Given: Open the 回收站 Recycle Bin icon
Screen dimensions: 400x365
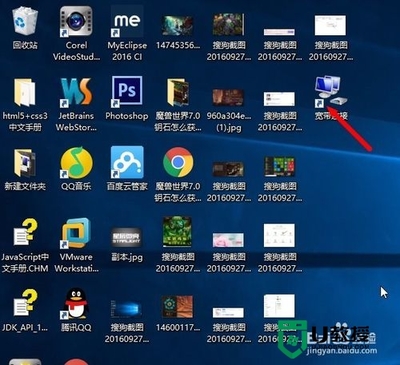Looking at the screenshot, I should tap(25, 22).
